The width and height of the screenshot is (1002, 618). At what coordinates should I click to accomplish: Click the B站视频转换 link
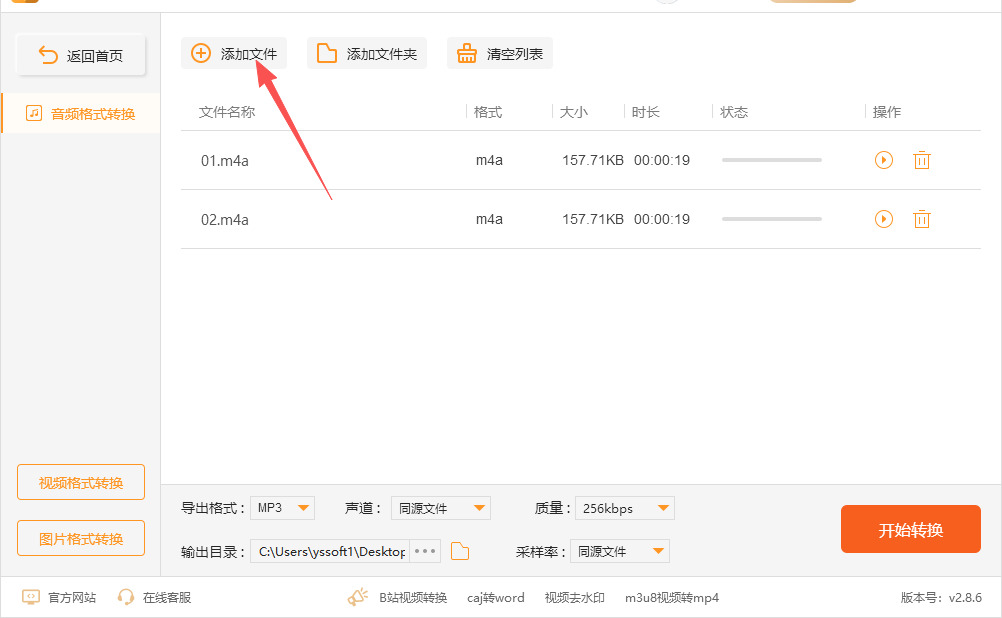(413, 598)
